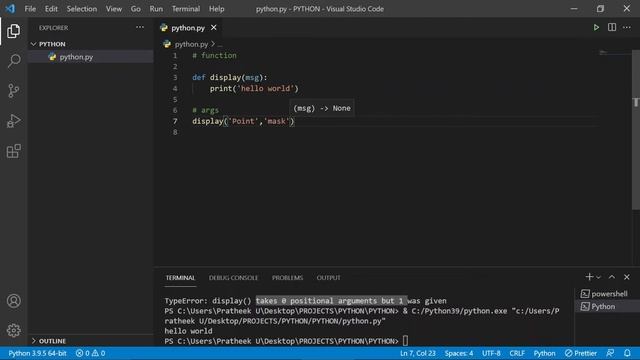640x360 pixels.
Task: Open the Search view icon
Action: (13, 61)
